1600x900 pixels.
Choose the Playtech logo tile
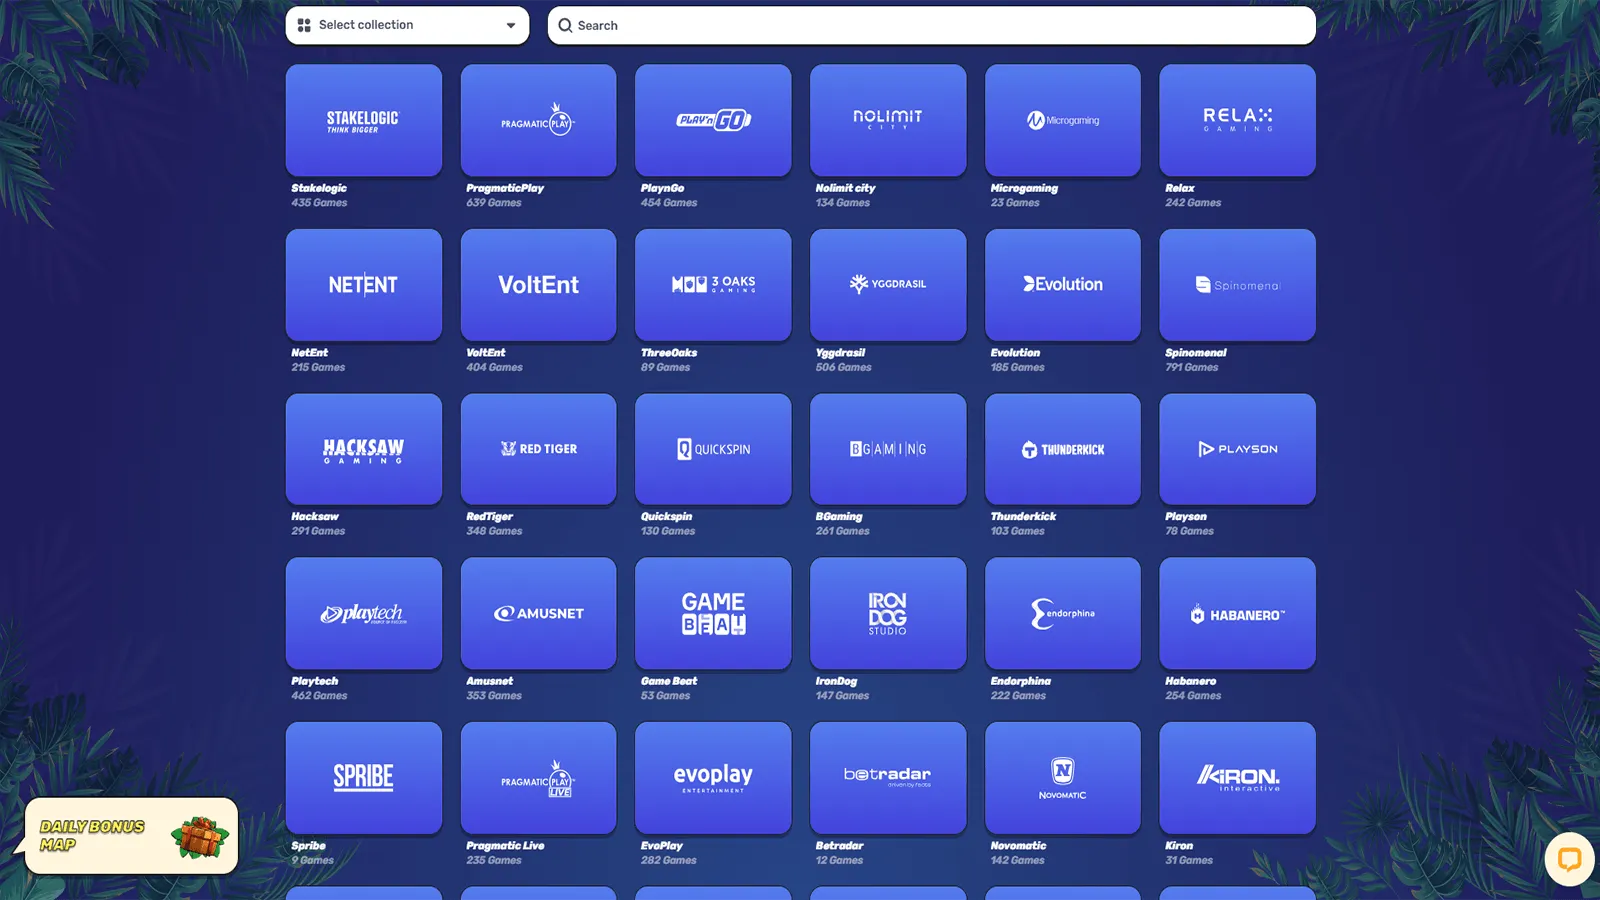364,613
